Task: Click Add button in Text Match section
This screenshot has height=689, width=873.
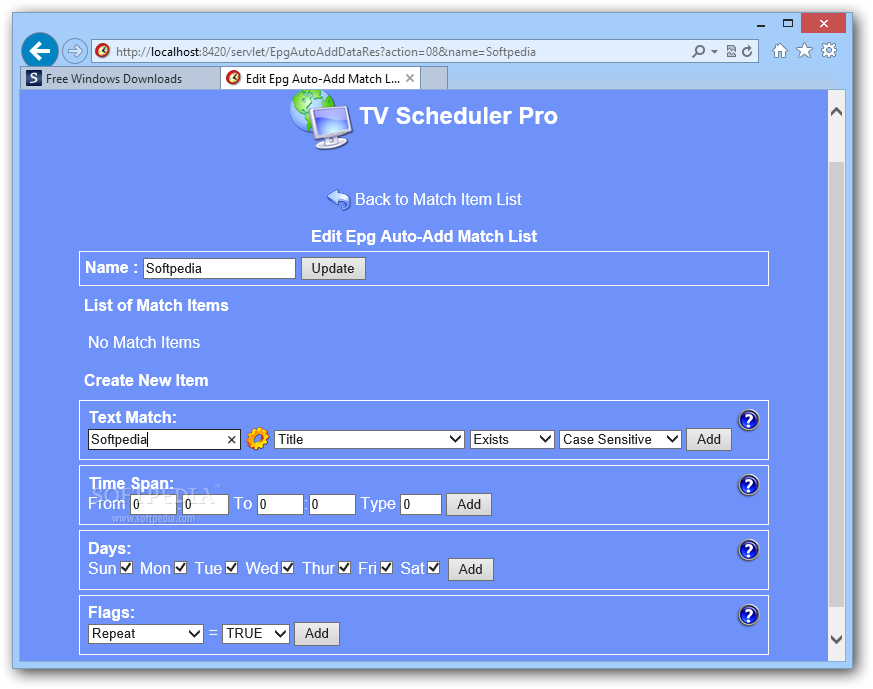Action: (x=709, y=439)
